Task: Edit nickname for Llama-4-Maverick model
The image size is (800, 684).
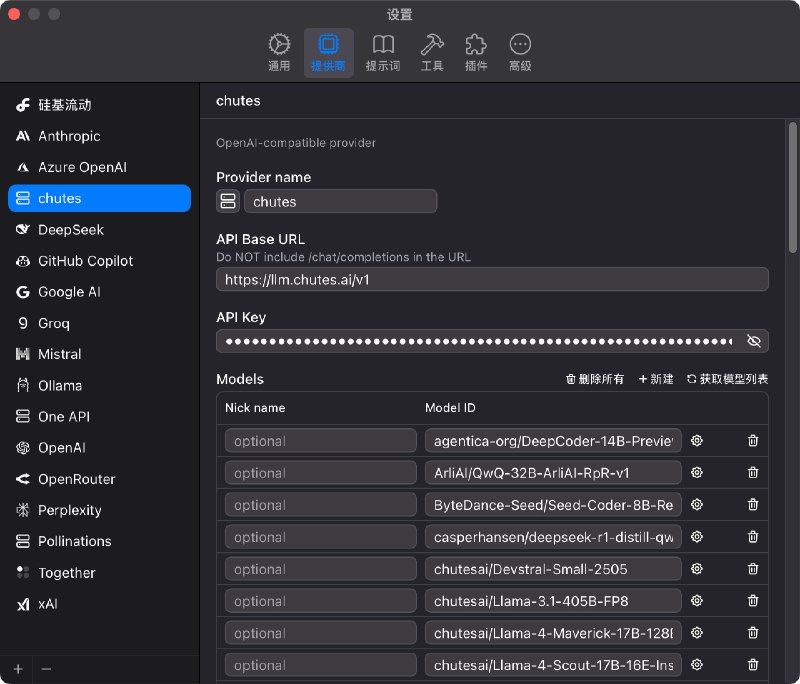Action: click(x=320, y=634)
